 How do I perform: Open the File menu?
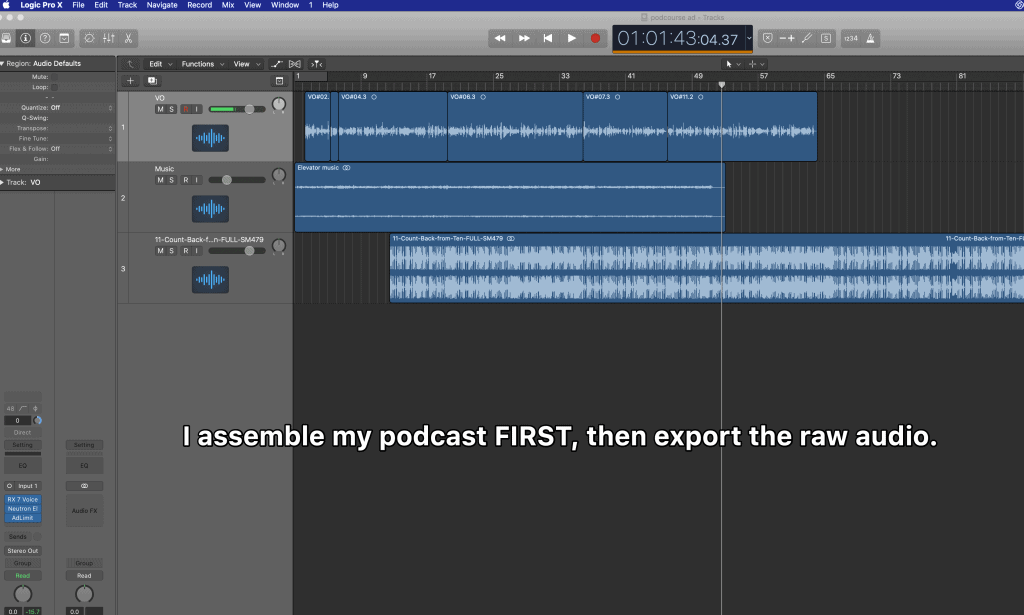coord(78,5)
